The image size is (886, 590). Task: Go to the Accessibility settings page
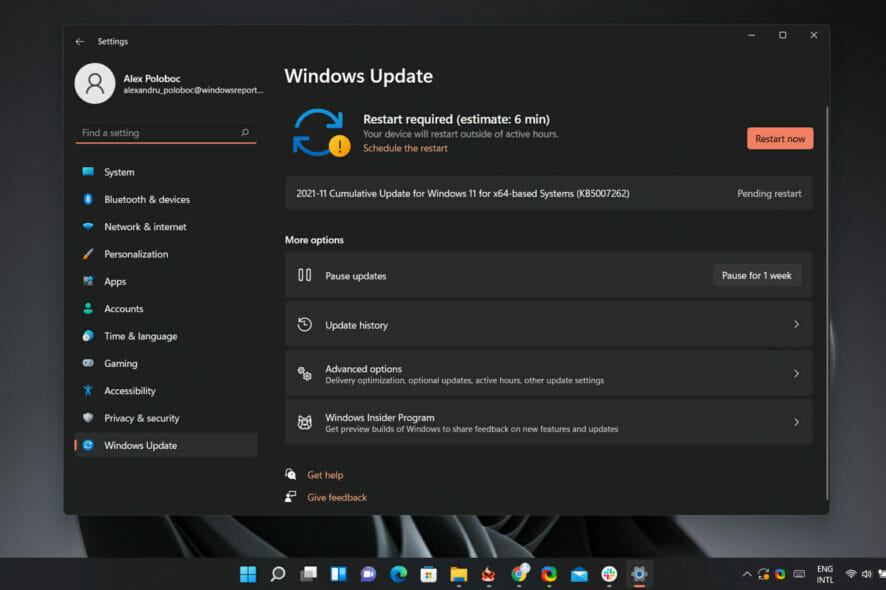pos(130,391)
